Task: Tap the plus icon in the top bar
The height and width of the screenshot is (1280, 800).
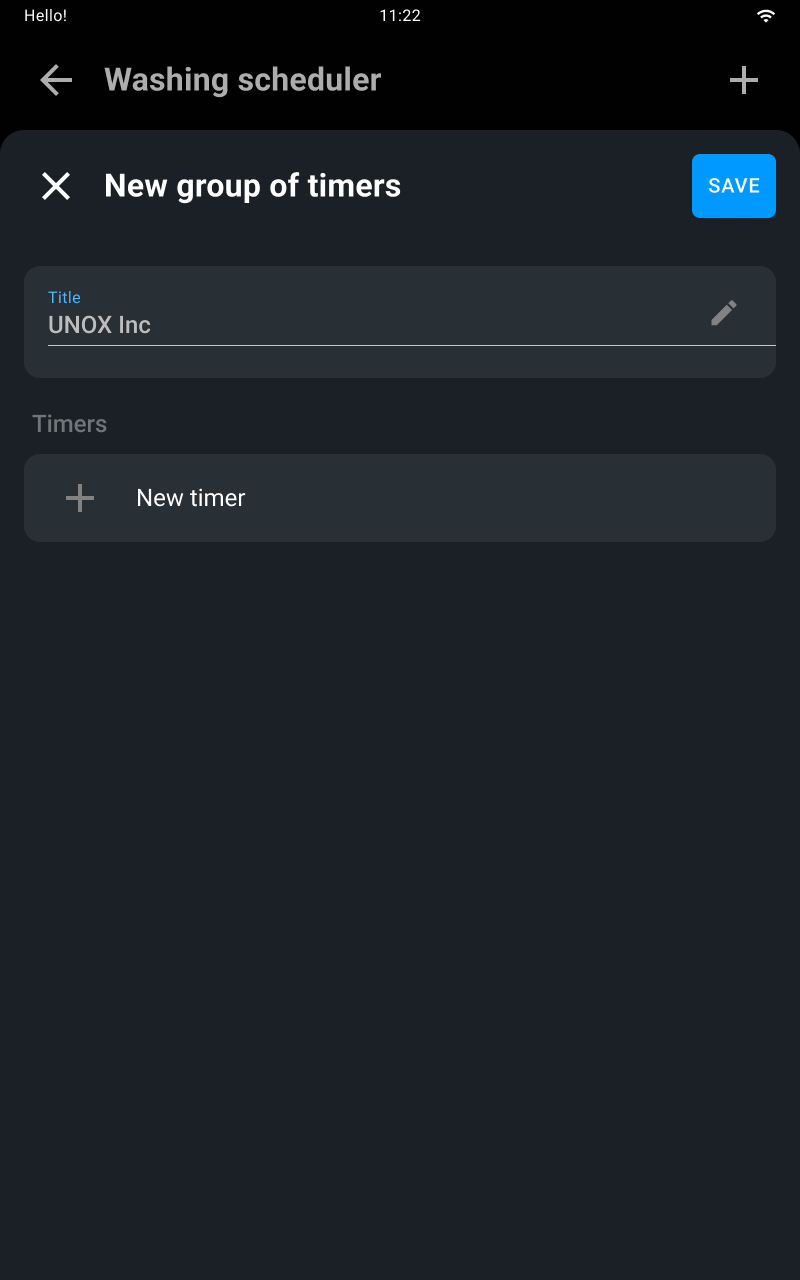Action: tap(744, 80)
